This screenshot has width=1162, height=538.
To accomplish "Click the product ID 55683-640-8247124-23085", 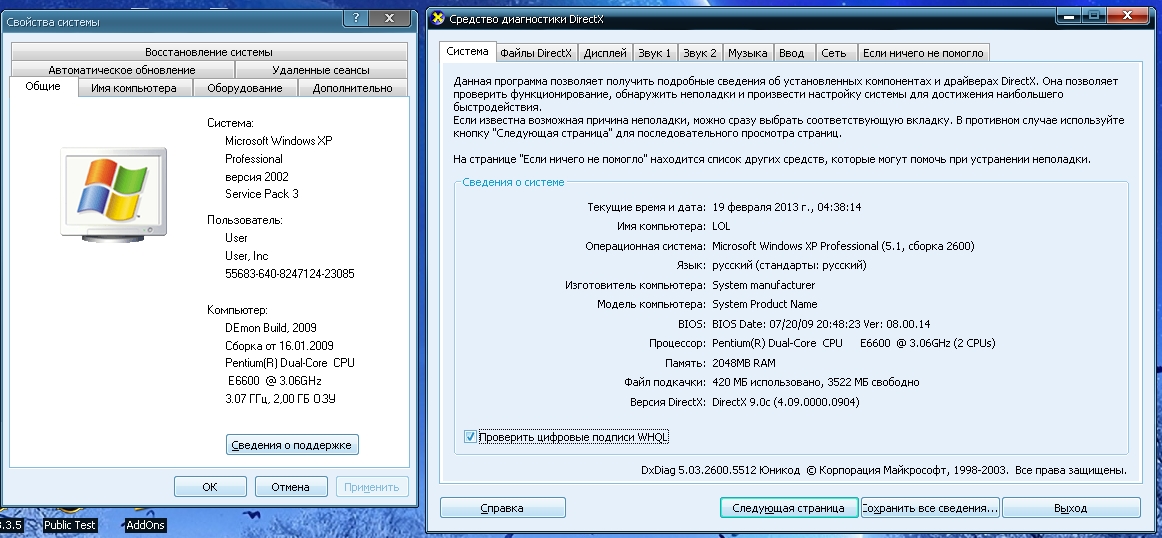I will coord(290,273).
